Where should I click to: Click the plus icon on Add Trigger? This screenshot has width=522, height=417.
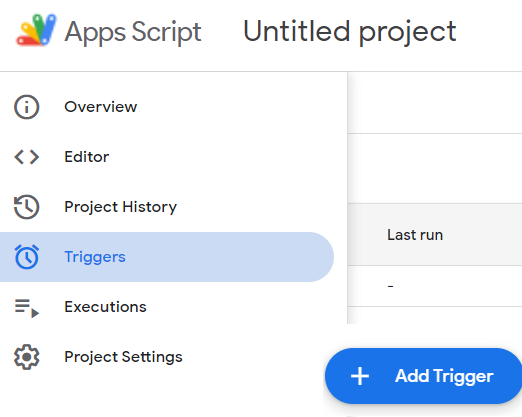pyautogui.click(x=360, y=376)
